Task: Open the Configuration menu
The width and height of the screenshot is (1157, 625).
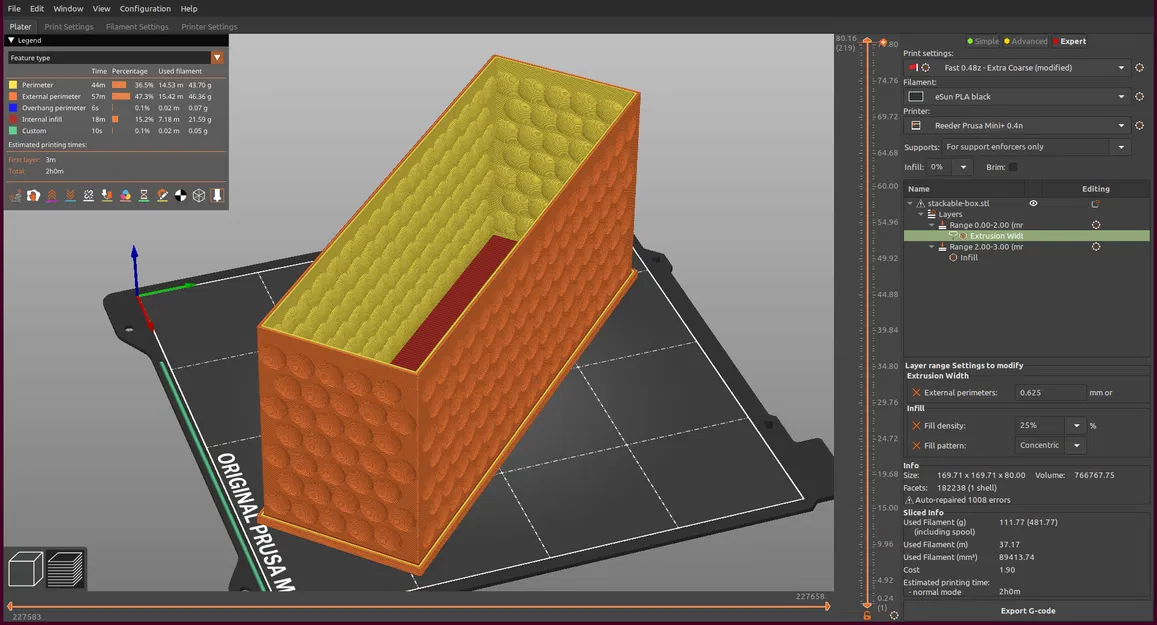Action: click(x=145, y=9)
